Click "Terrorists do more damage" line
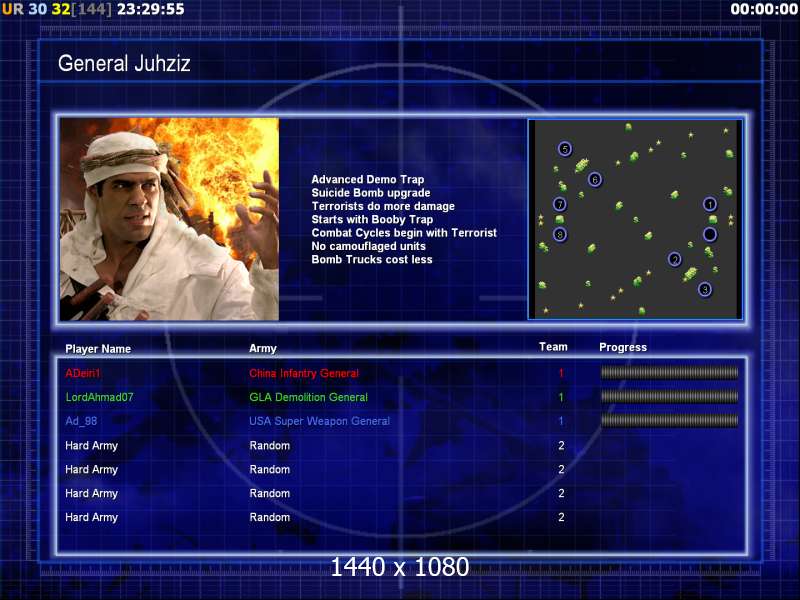Screen dimensions: 800x600 point(383,206)
